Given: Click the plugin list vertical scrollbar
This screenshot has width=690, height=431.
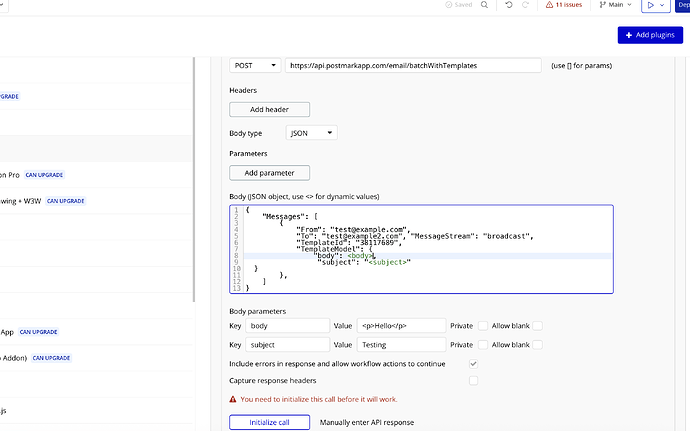Looking at the screenshot, I should point(194,180).
